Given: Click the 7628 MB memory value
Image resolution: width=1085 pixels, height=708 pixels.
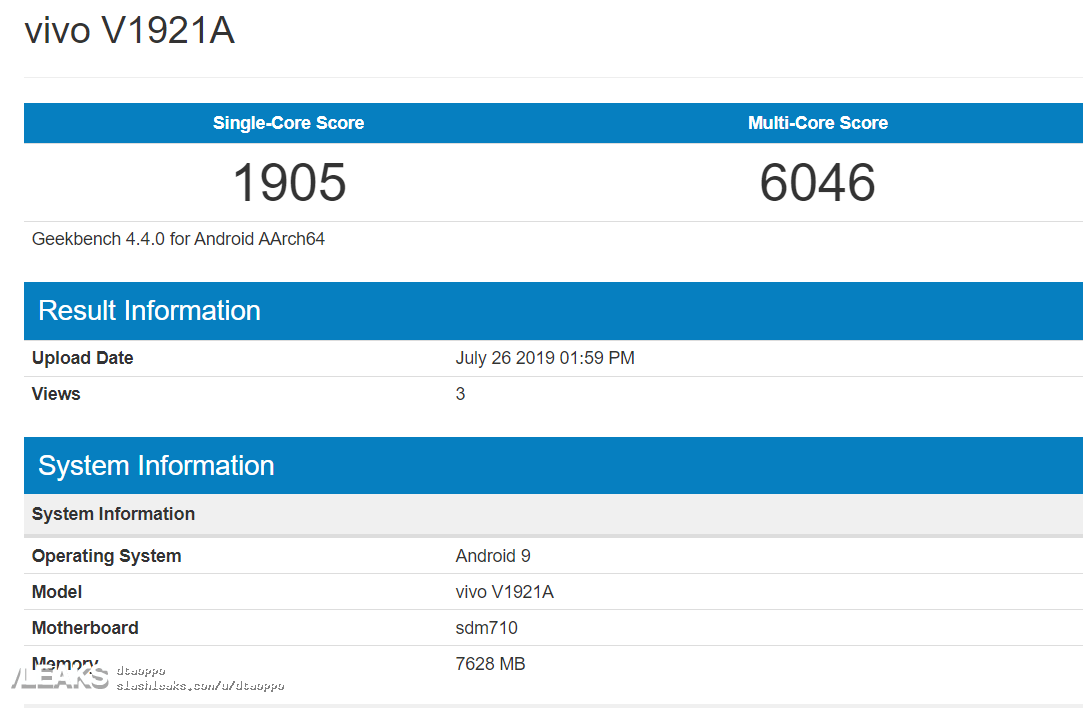Looking at the screenshot, I should point(490,664).
